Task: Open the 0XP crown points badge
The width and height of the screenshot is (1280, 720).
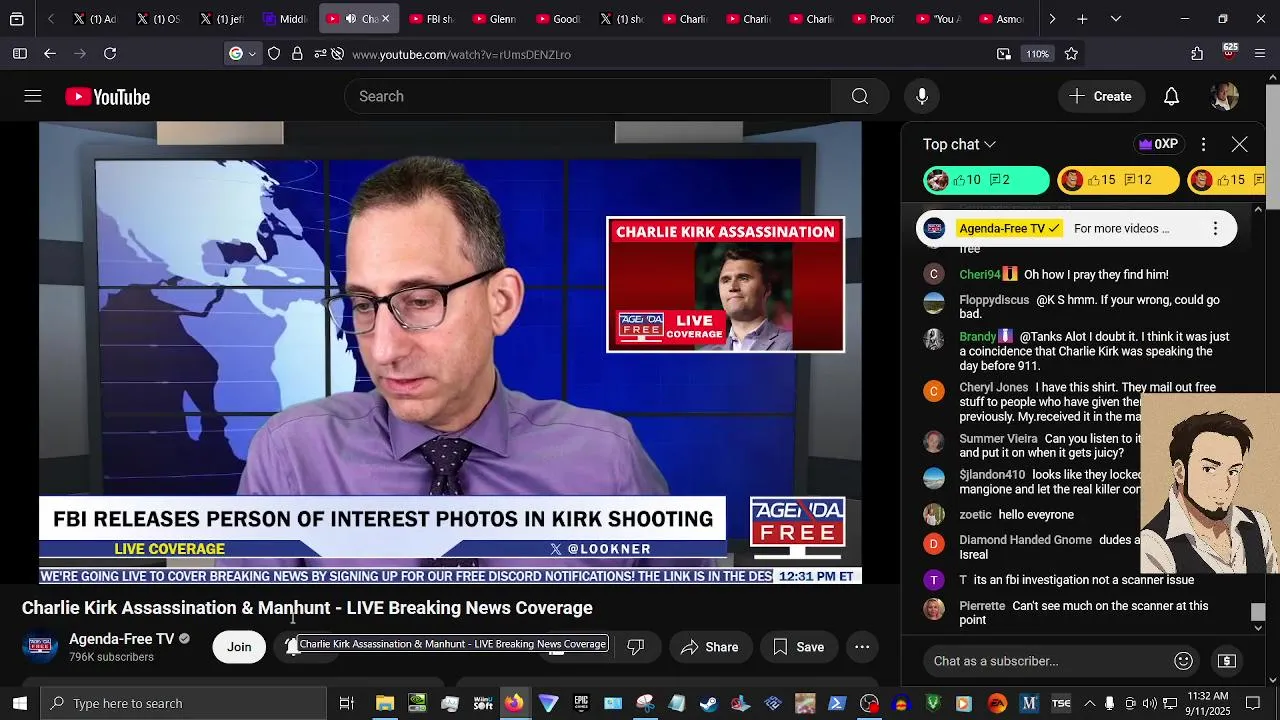Action: [x=1158, y=144]
